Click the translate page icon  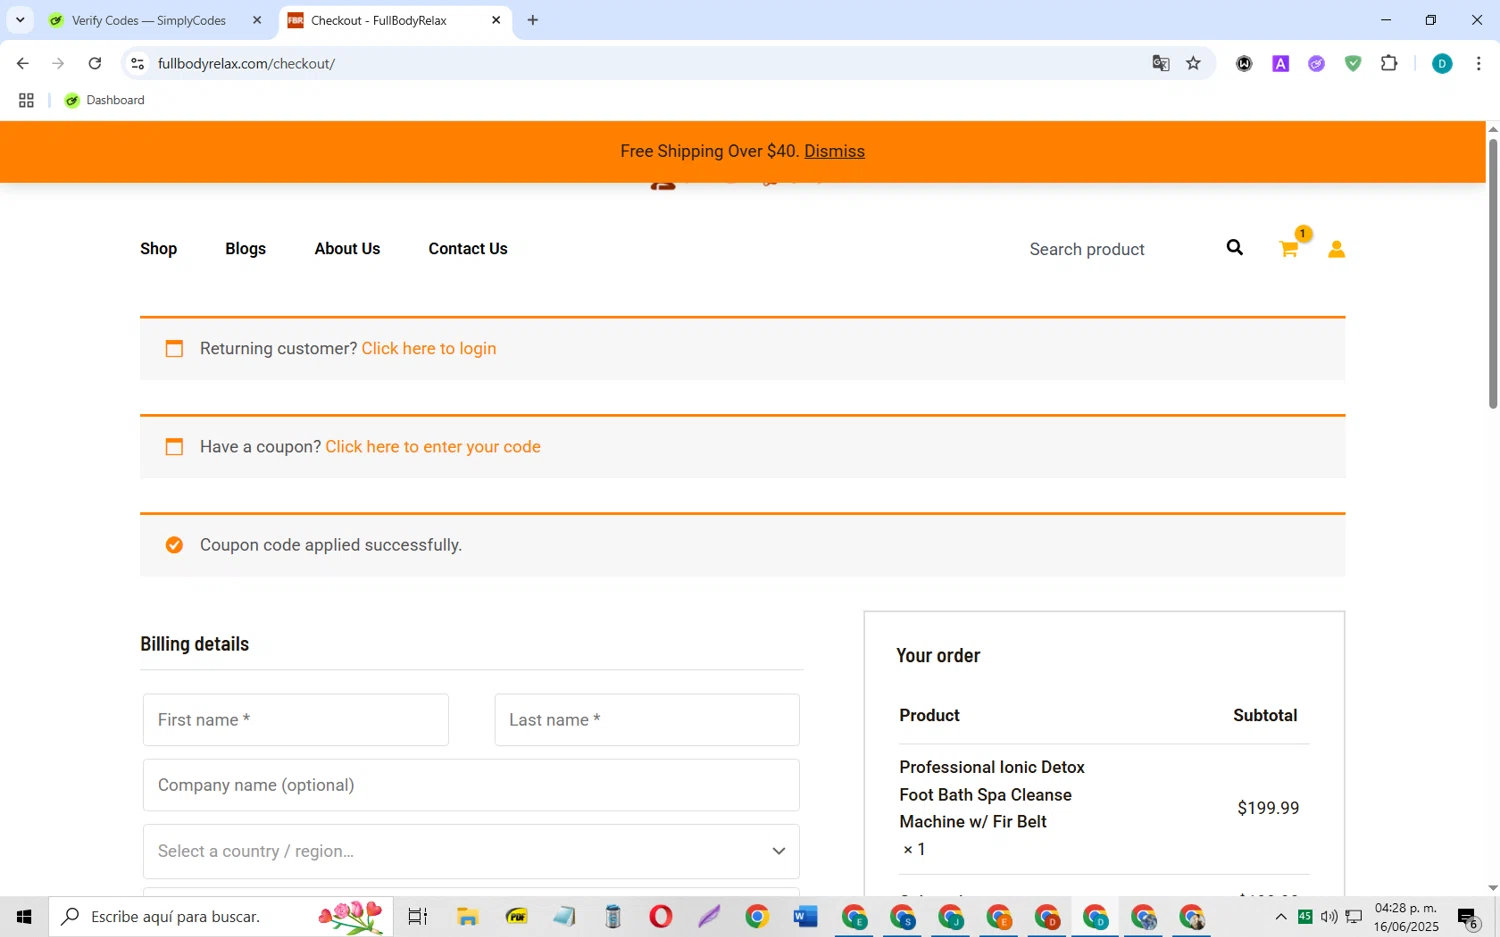click(x=1161, y=63)
